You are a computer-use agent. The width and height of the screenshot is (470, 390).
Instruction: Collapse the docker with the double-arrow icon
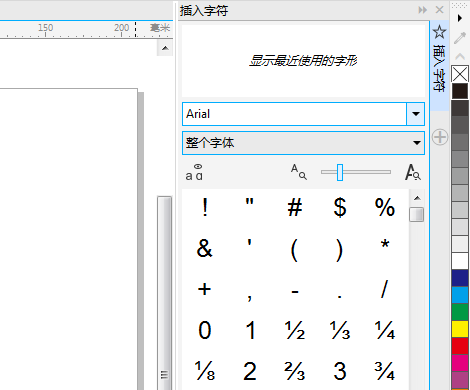click(x=422, y=10)
